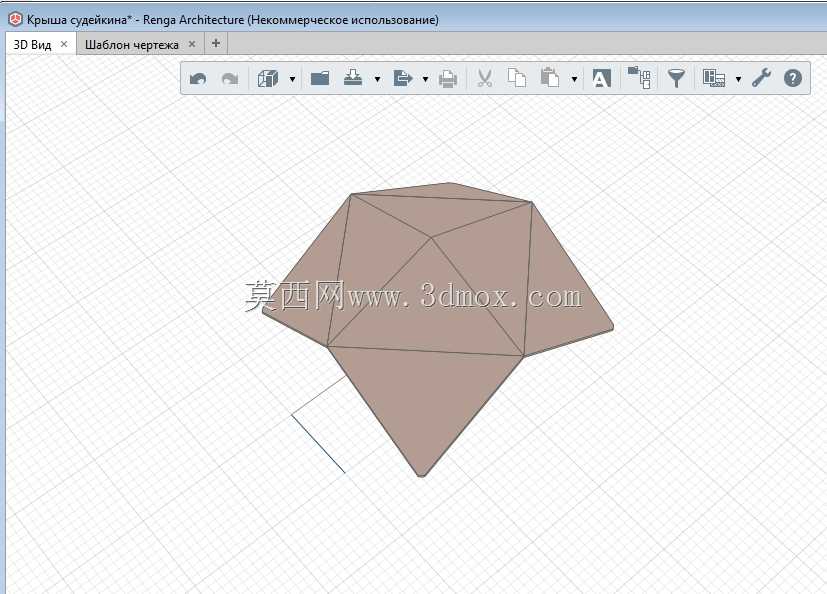This screenshot has width=827, height=594.
Task: Expand the export dropdown arrow
Action: [x=425, y=79]
